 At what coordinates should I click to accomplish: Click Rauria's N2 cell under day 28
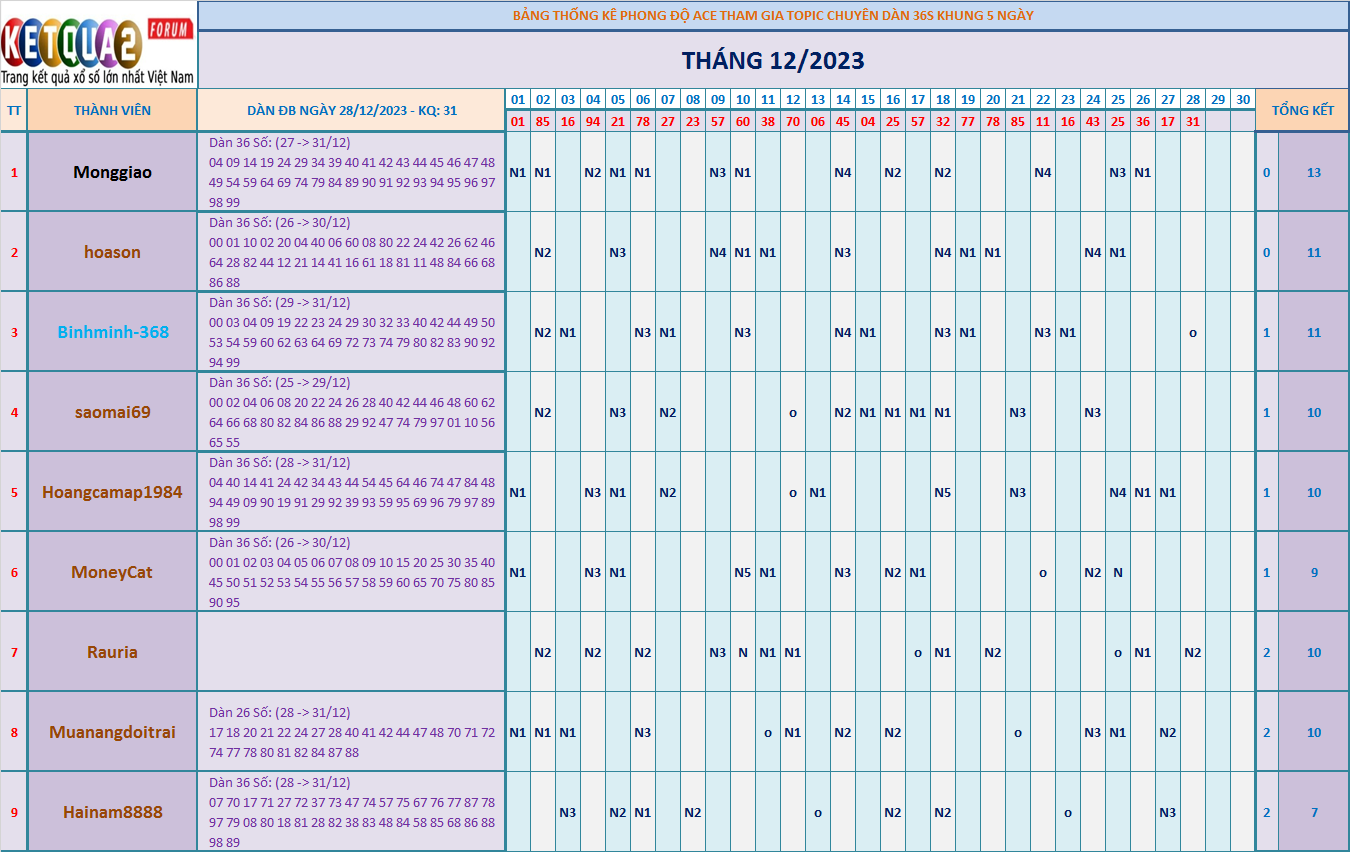coord(1193,652)
